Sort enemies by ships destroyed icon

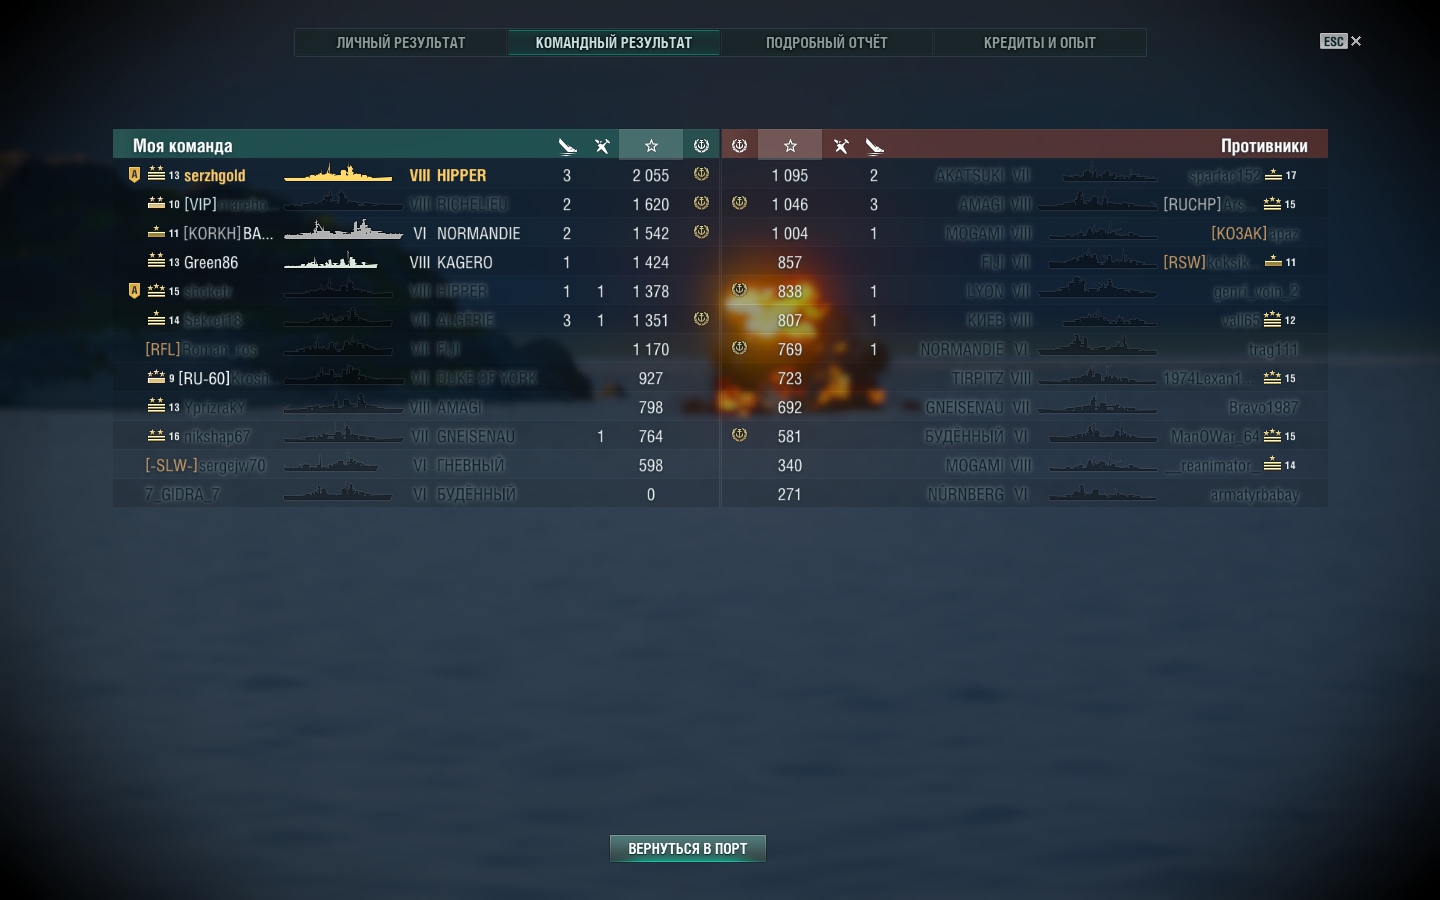[x=875, y=146]
